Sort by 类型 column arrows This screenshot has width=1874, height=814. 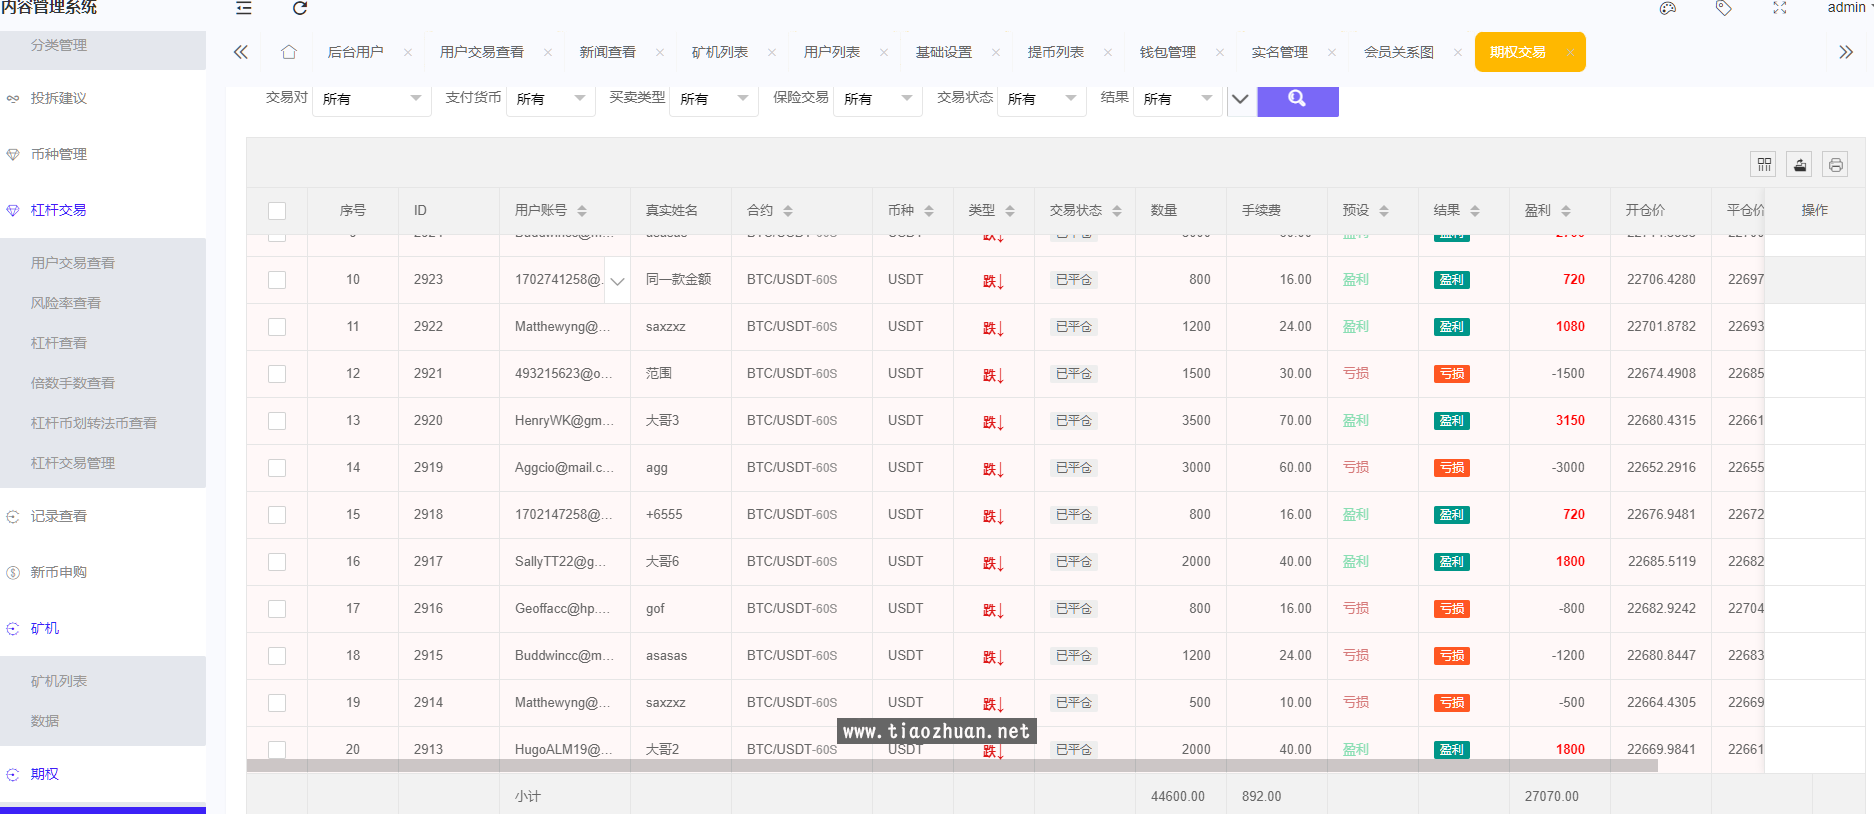[1010, 211]
